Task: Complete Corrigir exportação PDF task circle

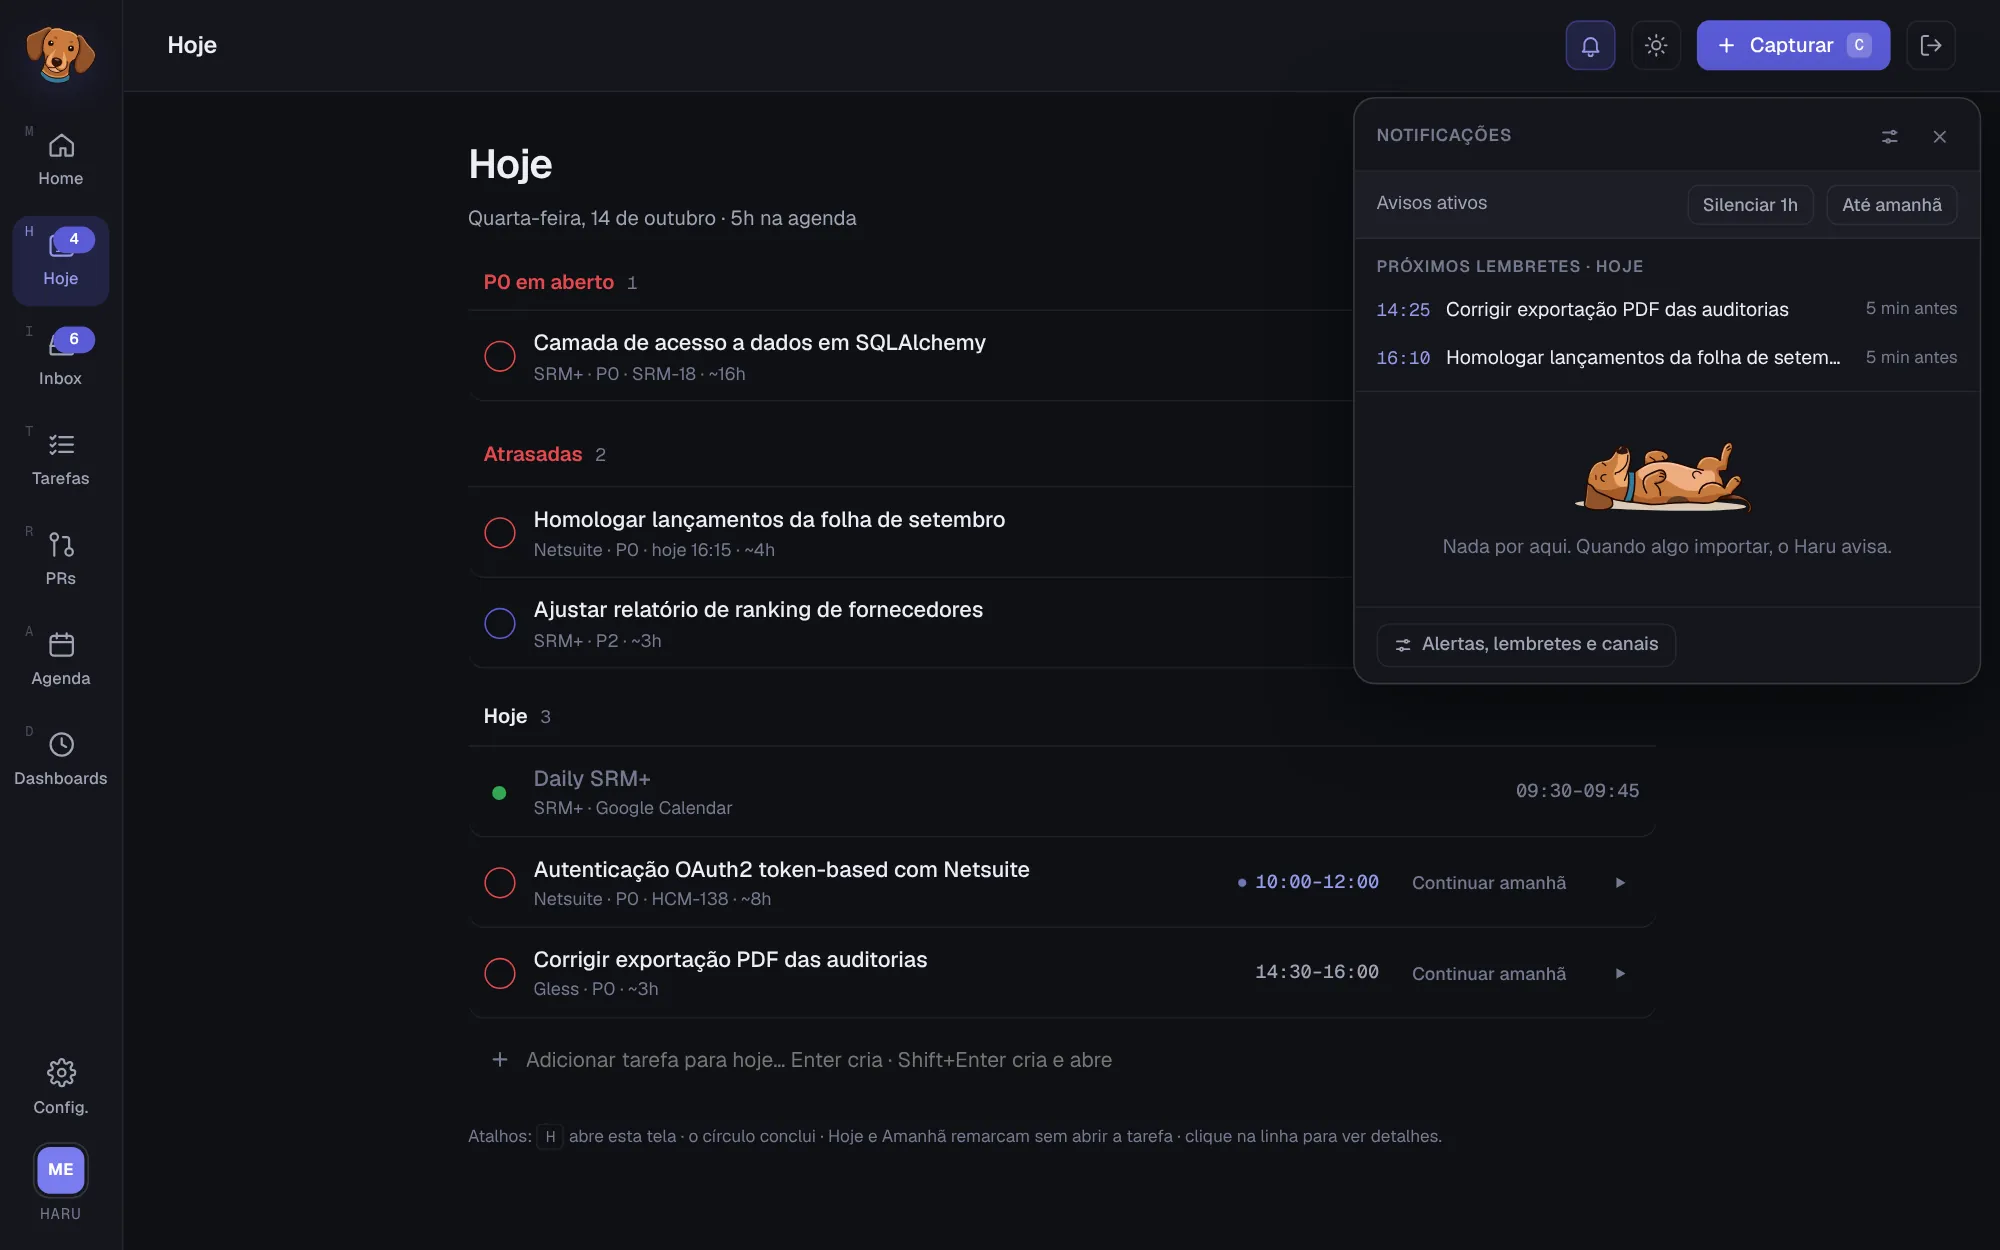Action: click(500, 973)
